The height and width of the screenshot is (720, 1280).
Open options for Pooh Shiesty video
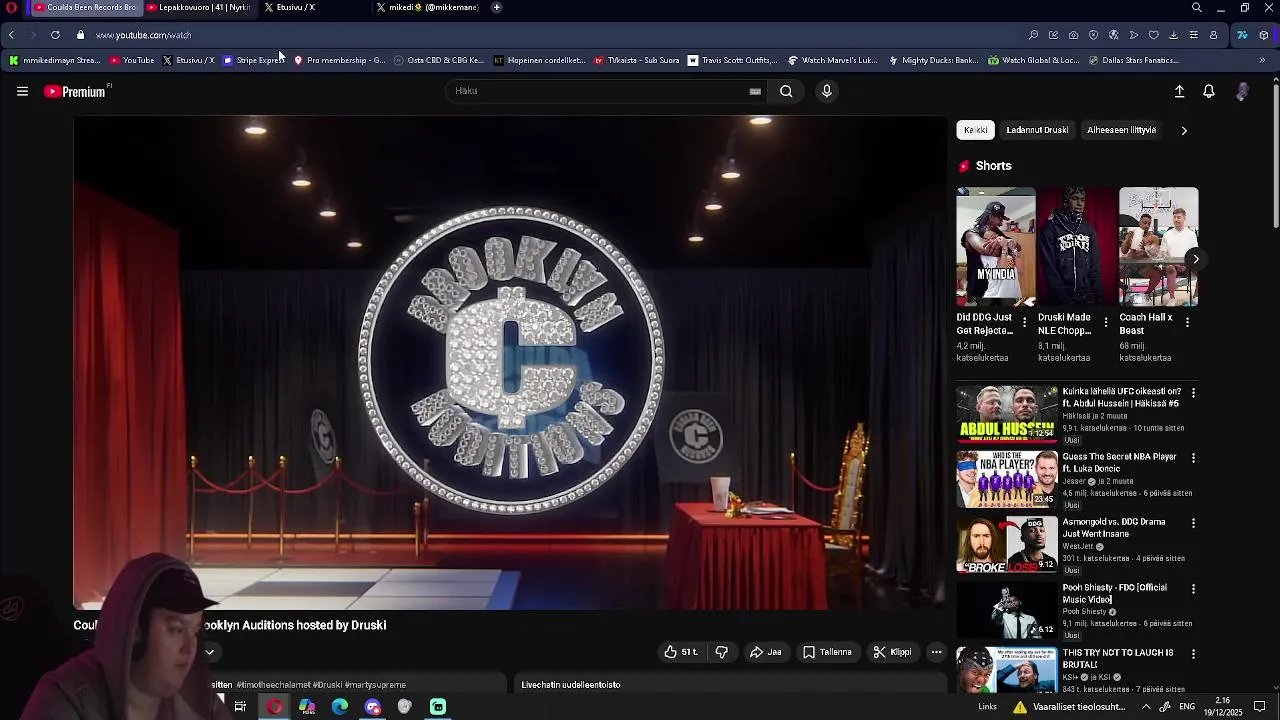click(x=1193, y=589)
